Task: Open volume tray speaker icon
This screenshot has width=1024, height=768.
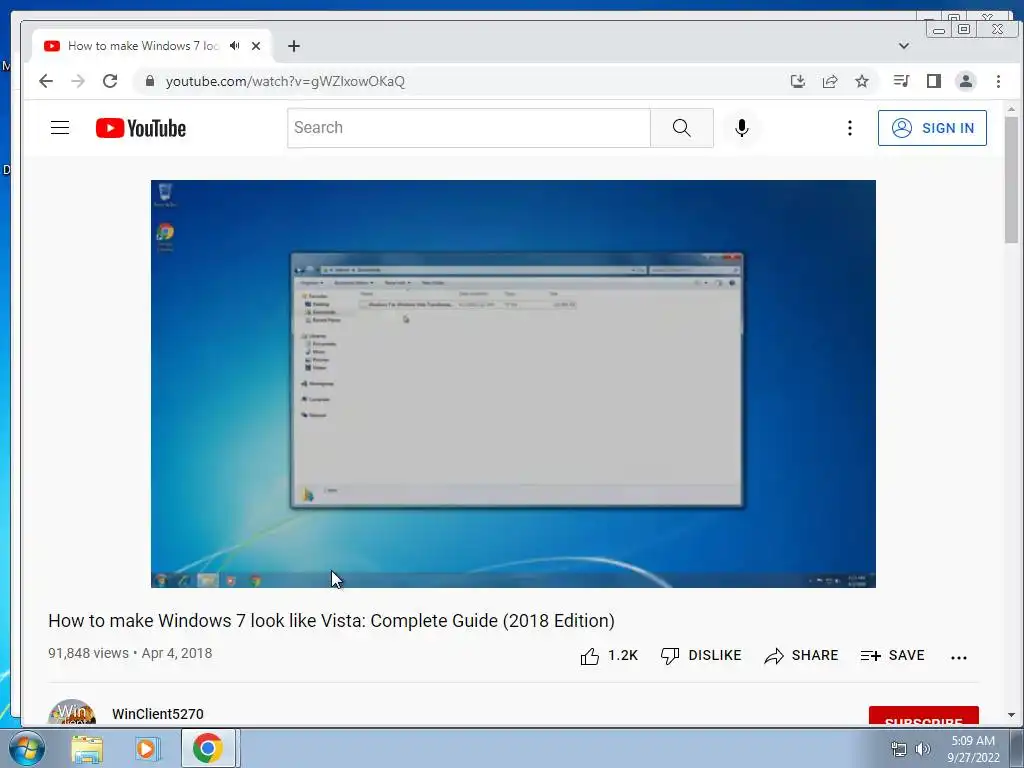Action: pos(923,749)
